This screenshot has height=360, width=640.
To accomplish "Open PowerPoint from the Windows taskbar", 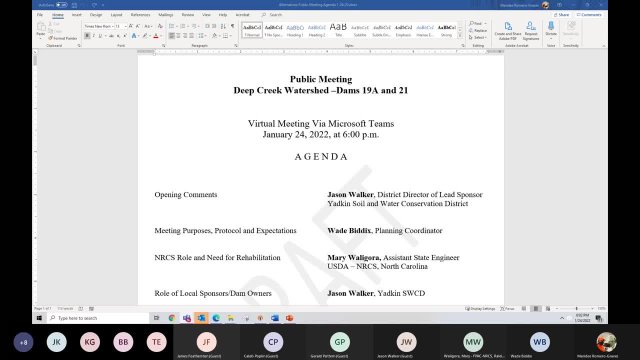I will [289, 318].
